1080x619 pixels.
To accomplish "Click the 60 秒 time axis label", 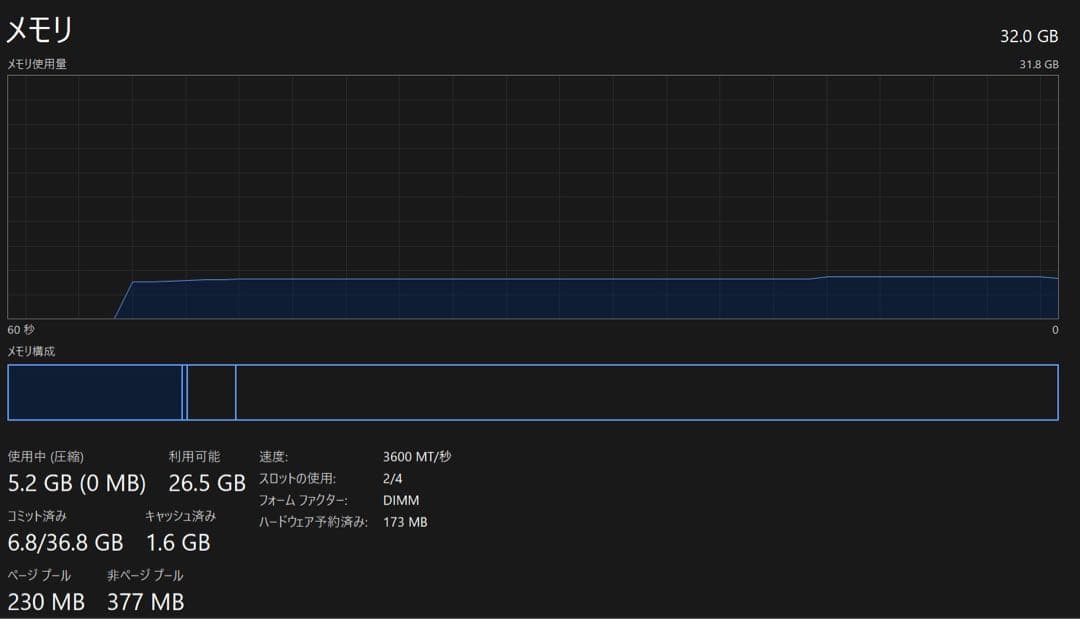I will point(22,329).
